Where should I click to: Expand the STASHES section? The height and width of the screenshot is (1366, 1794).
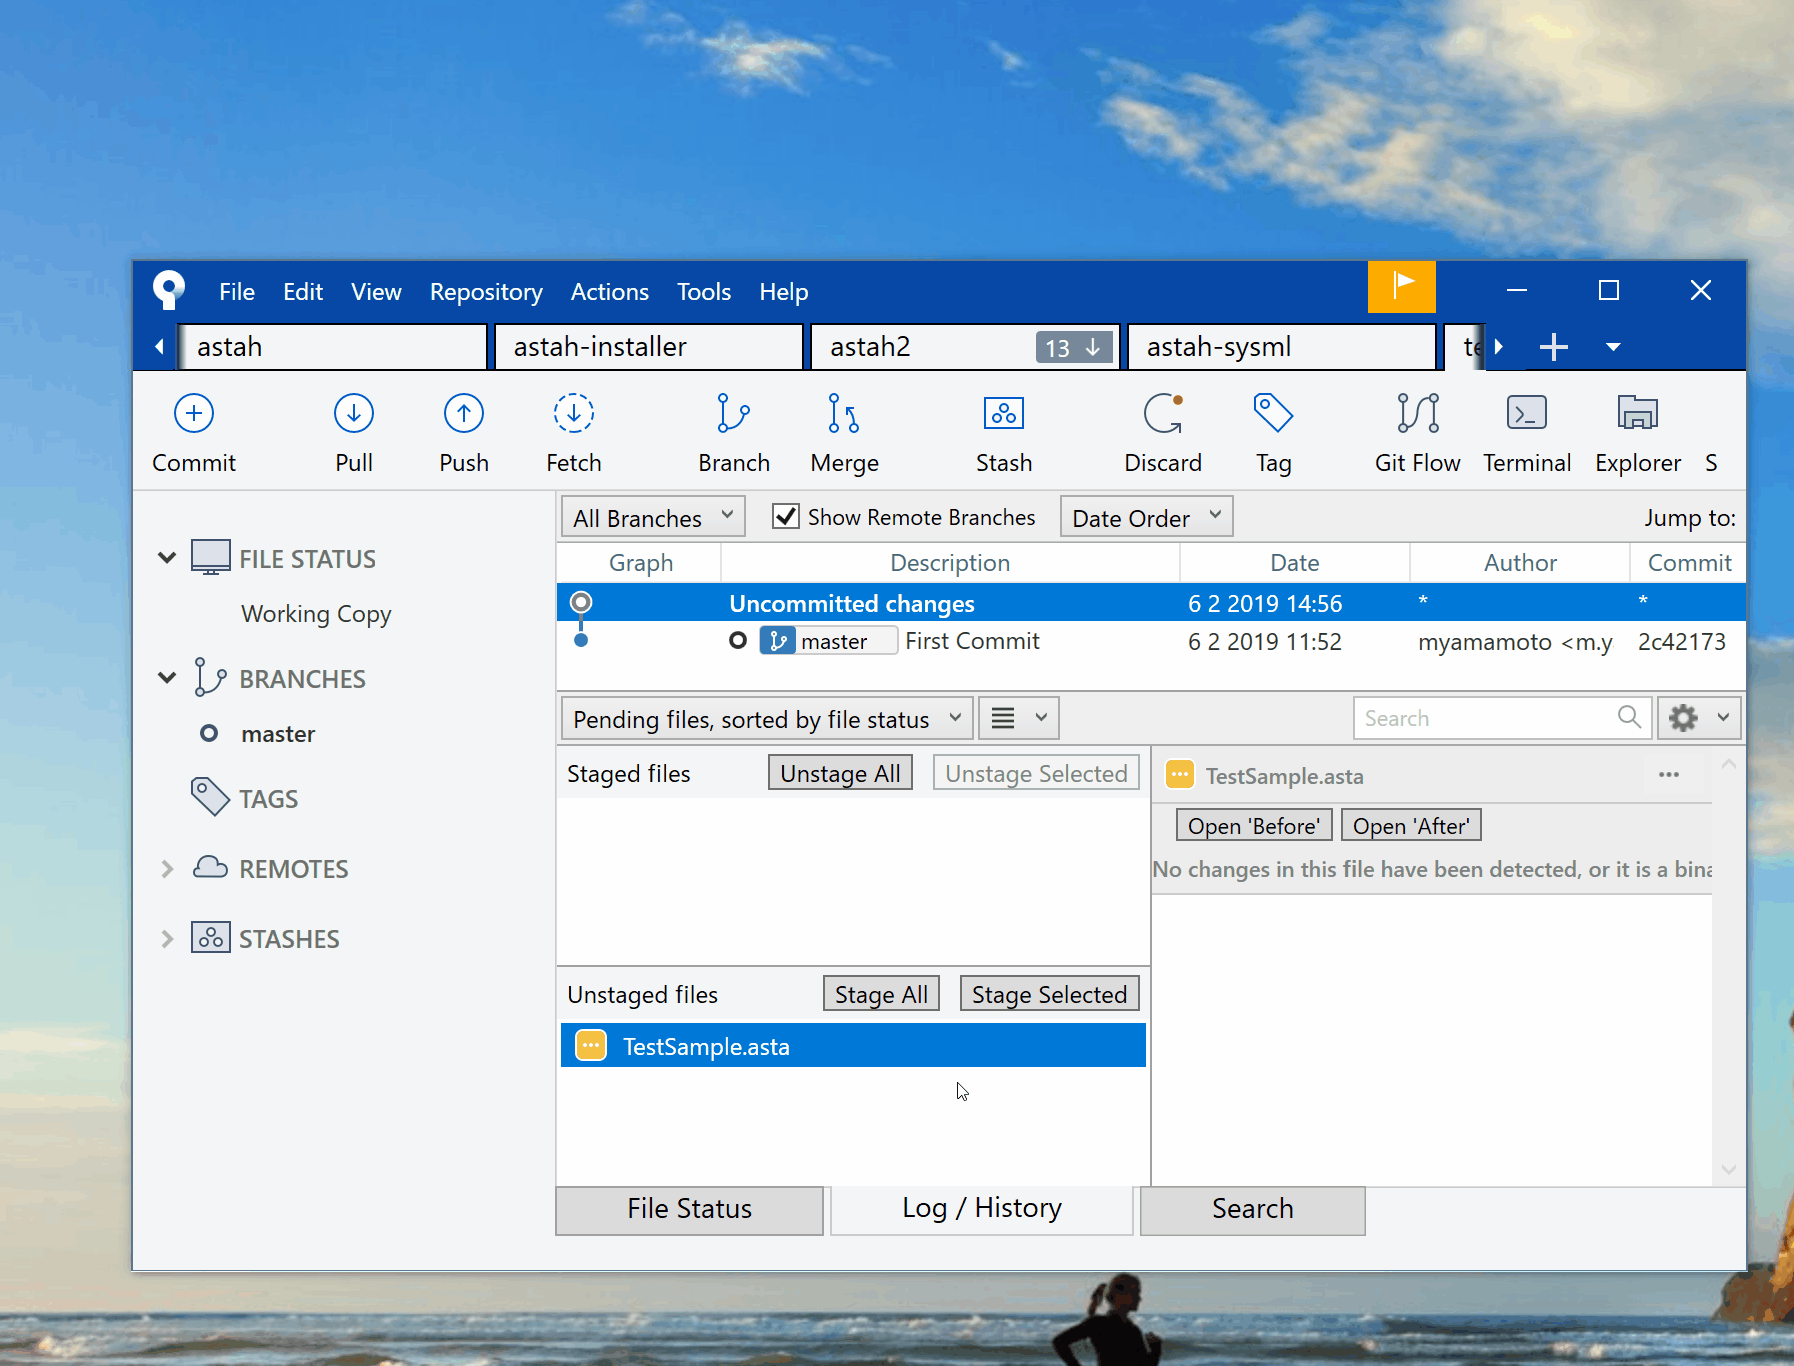click(167, 939)
